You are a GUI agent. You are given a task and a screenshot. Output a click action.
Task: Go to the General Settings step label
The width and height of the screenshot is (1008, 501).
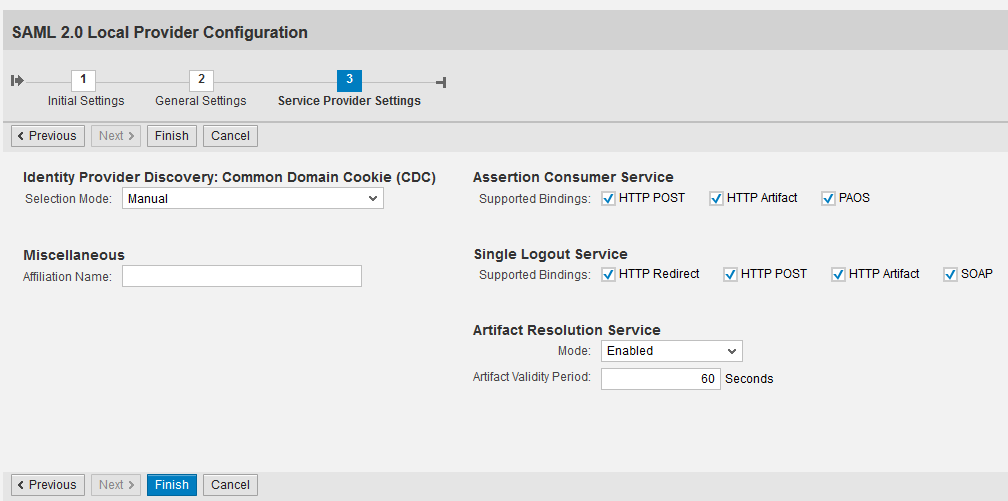pyautogui.click(x=200, y=101)
